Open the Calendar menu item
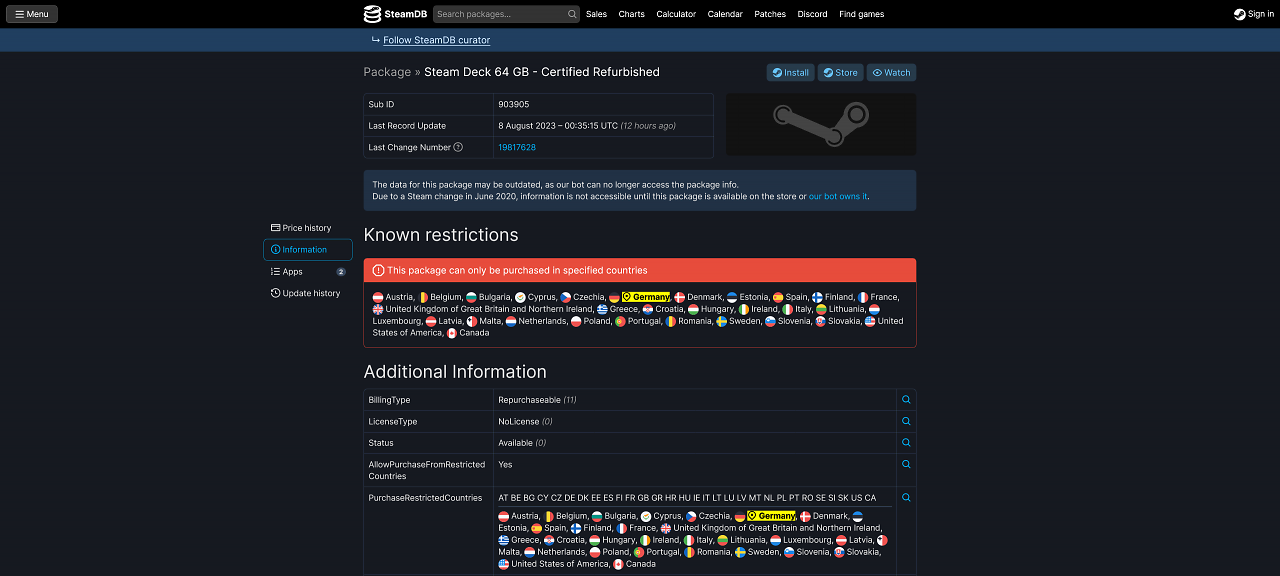This screenshot has height=576, width=1280. pos(725,14)
